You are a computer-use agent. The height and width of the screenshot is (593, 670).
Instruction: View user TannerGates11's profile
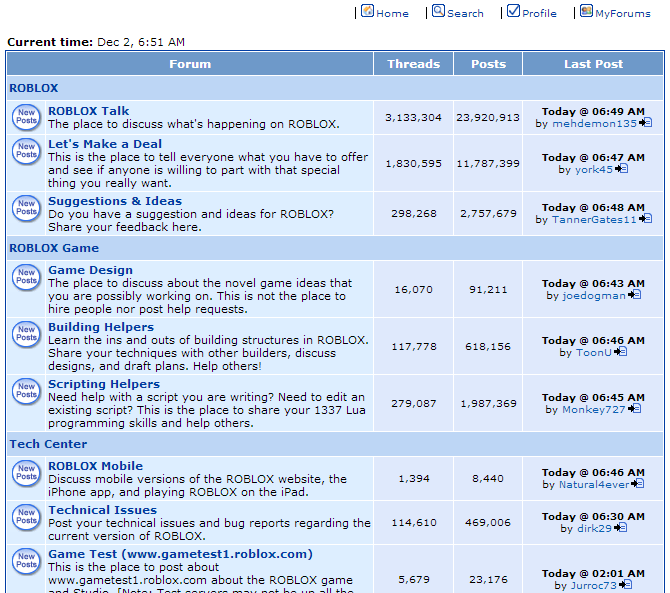coord(594,219)
